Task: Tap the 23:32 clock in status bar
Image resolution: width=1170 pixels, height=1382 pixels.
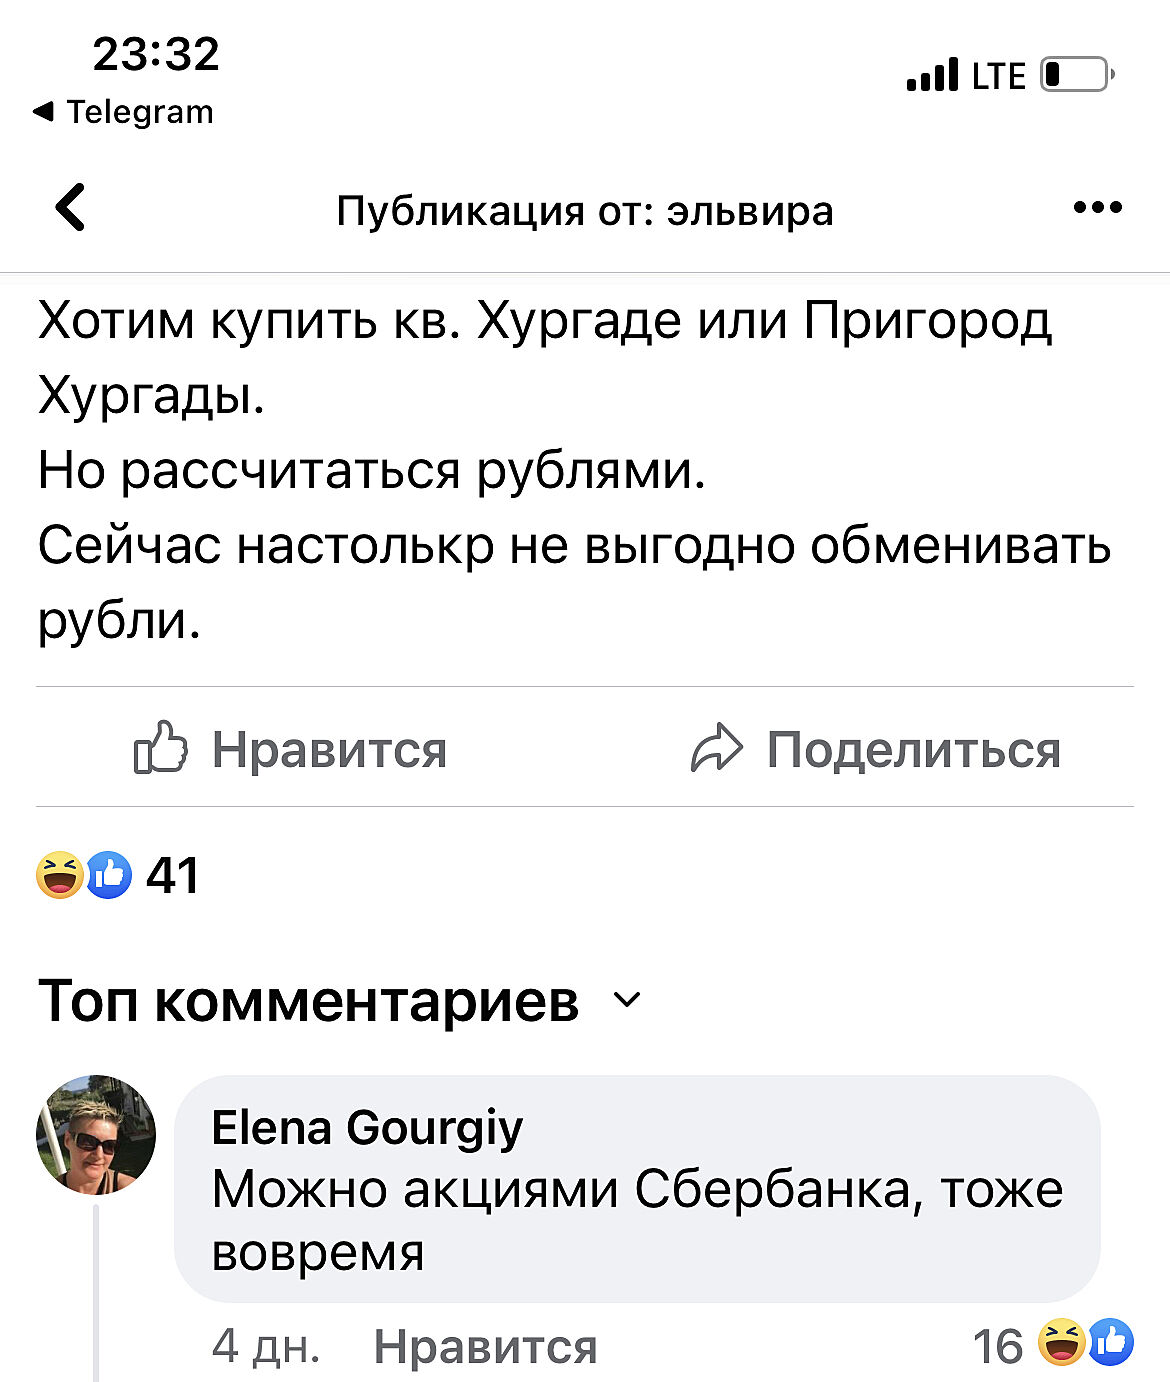Action: 156,53
